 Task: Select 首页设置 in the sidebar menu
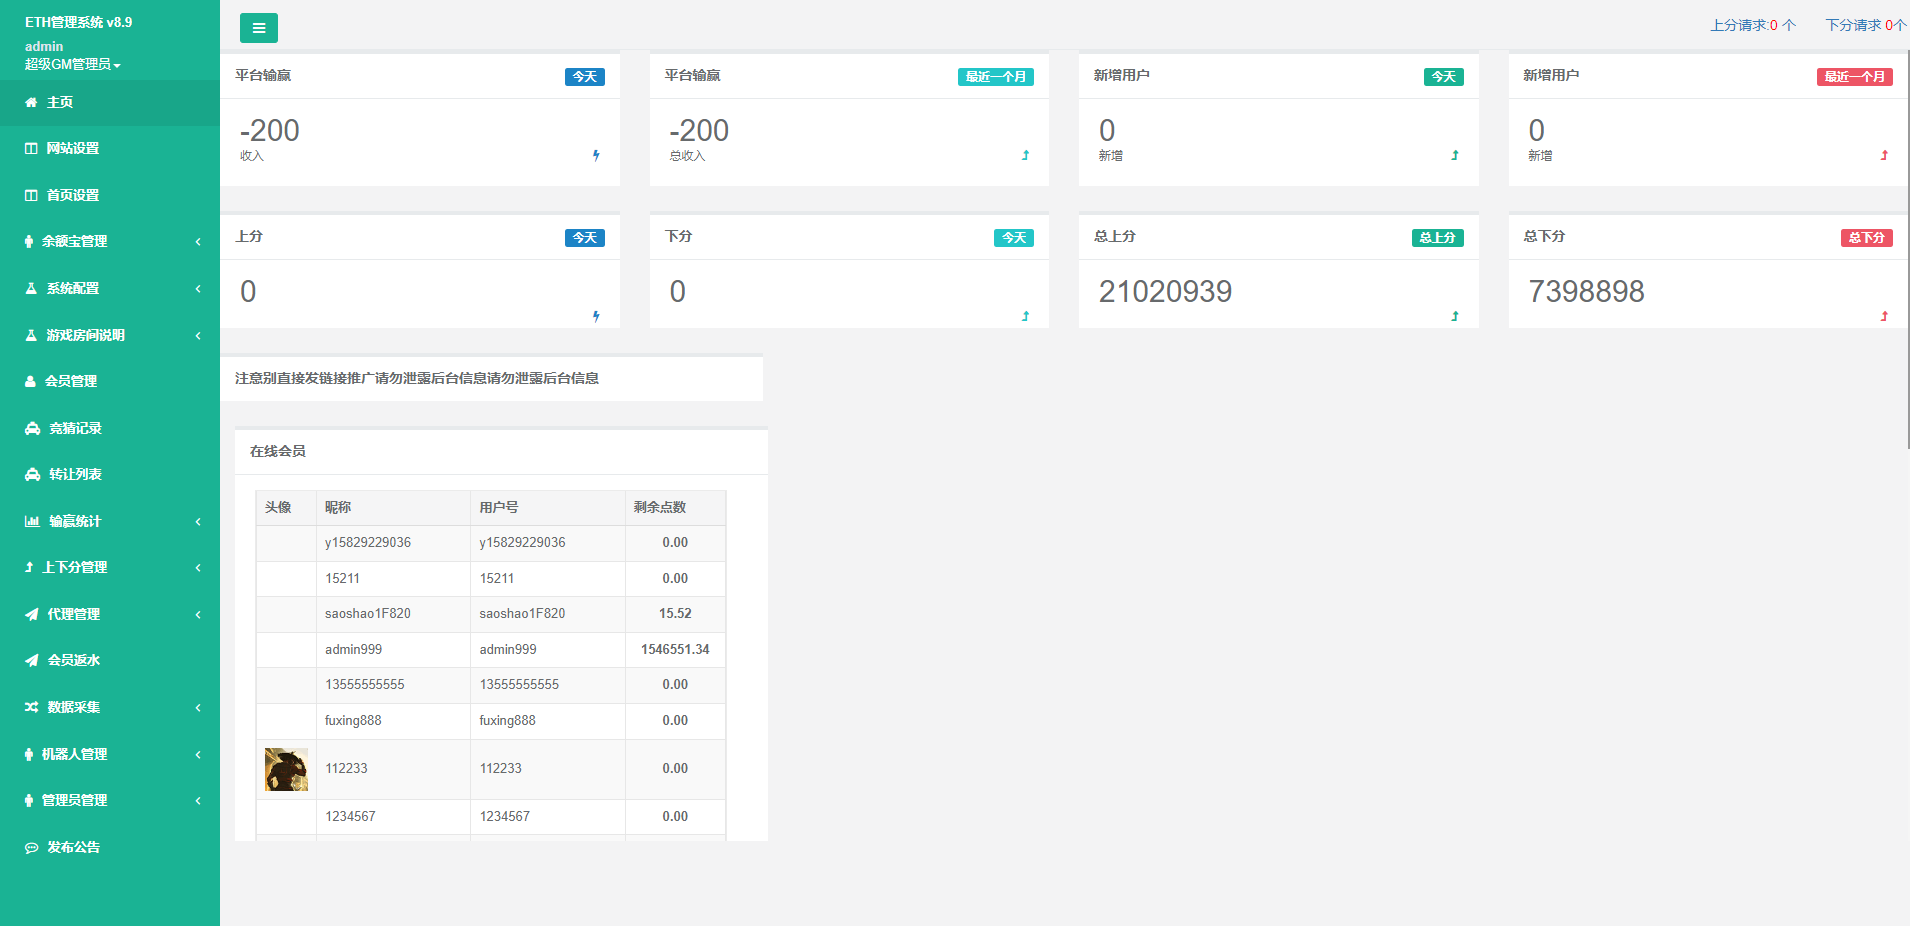(x=72, y=195)
